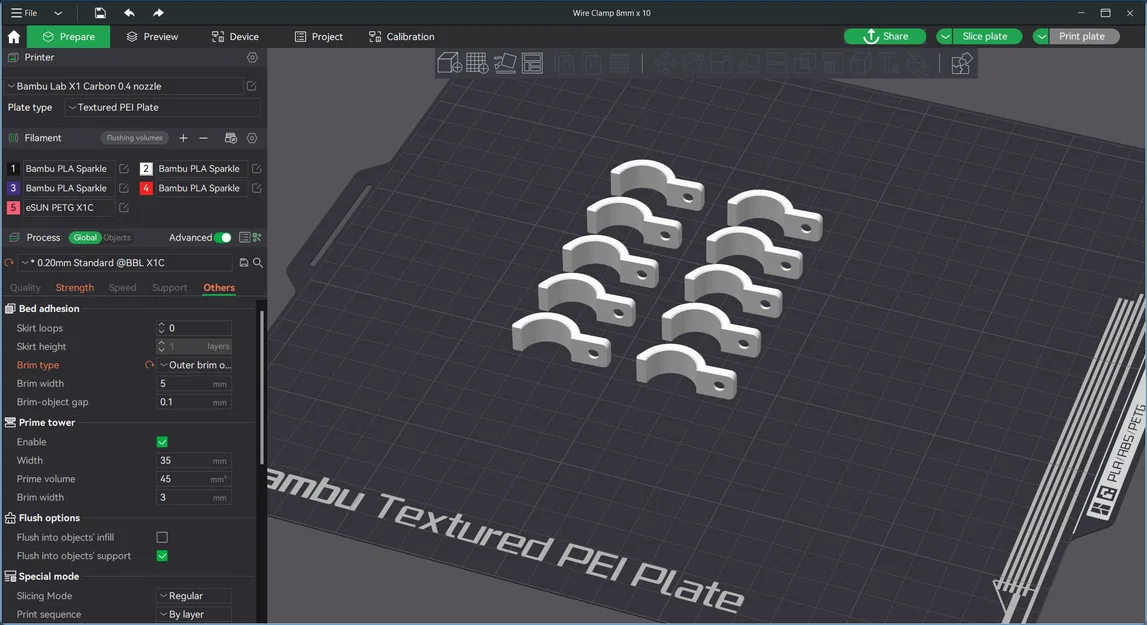Viewport: 1147px width, 625px height.
Task: Open the assembly view puzzle icon
Action: tap(961, 64)
